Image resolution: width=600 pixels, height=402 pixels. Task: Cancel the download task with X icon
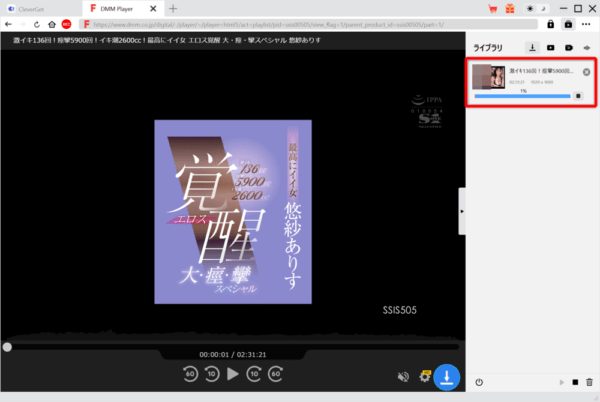586,72
